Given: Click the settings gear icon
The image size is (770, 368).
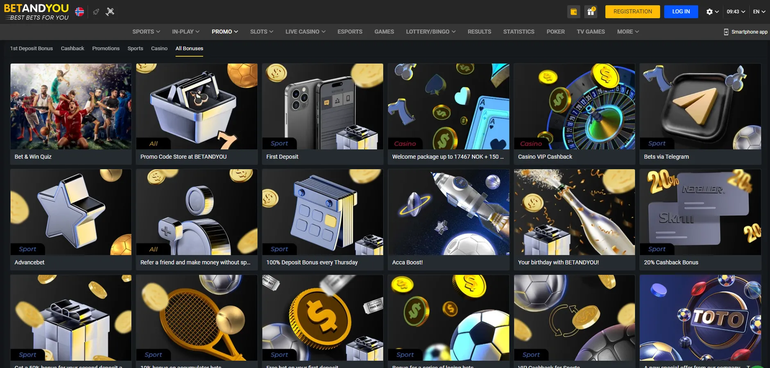Looking at the screenshot, I should point(709,12).
